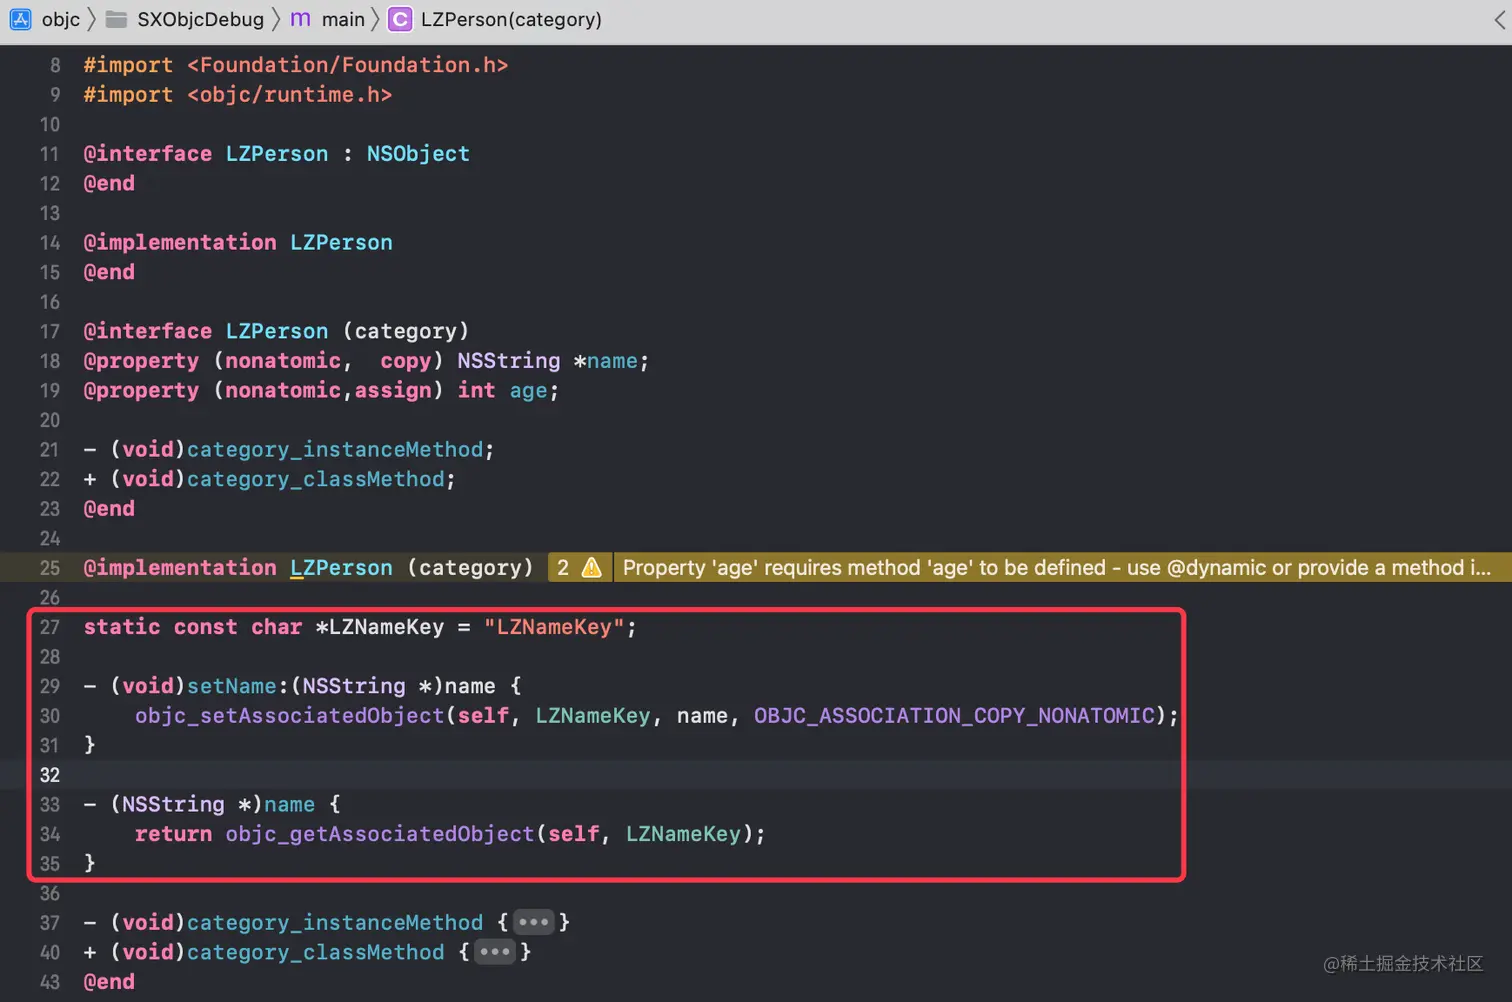1512x1002 pixels.
Task: Click the m file type icon
Action: 300,19
